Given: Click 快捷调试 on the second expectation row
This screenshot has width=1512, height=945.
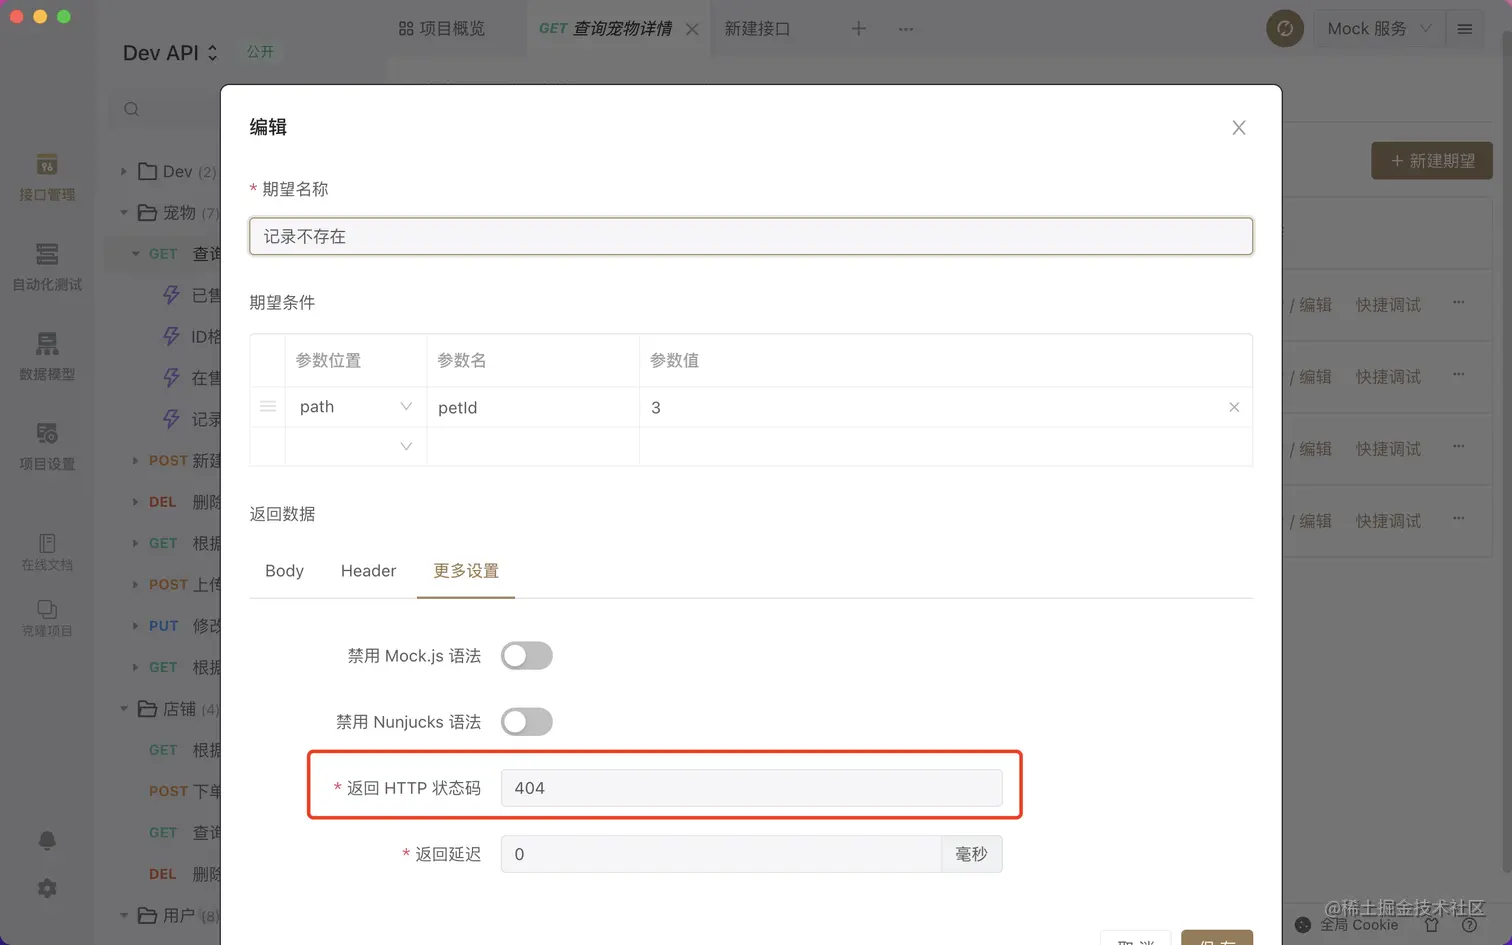Looking at the screenshot, I should (x=1388, y=377).
